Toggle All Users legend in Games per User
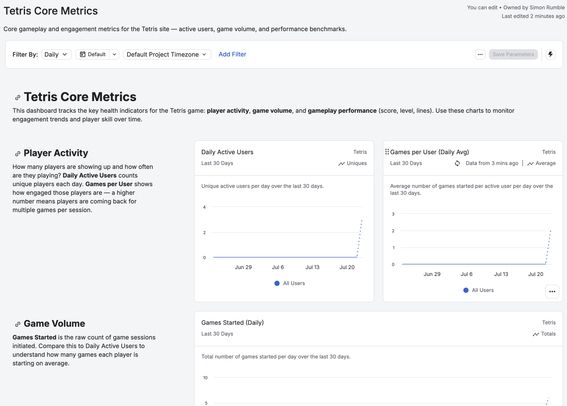This screenshot has height=406, width=567. pos(478,290)
